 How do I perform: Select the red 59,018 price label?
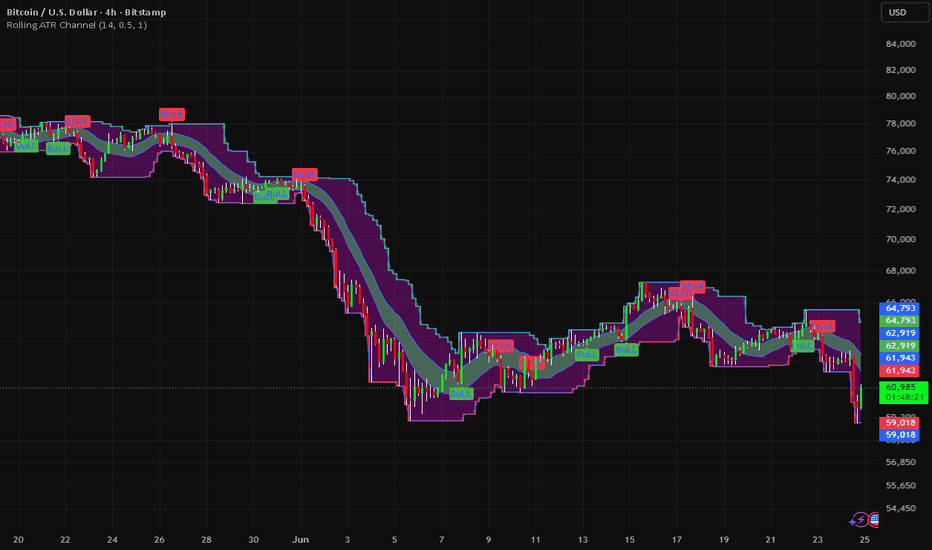(899, 423)
